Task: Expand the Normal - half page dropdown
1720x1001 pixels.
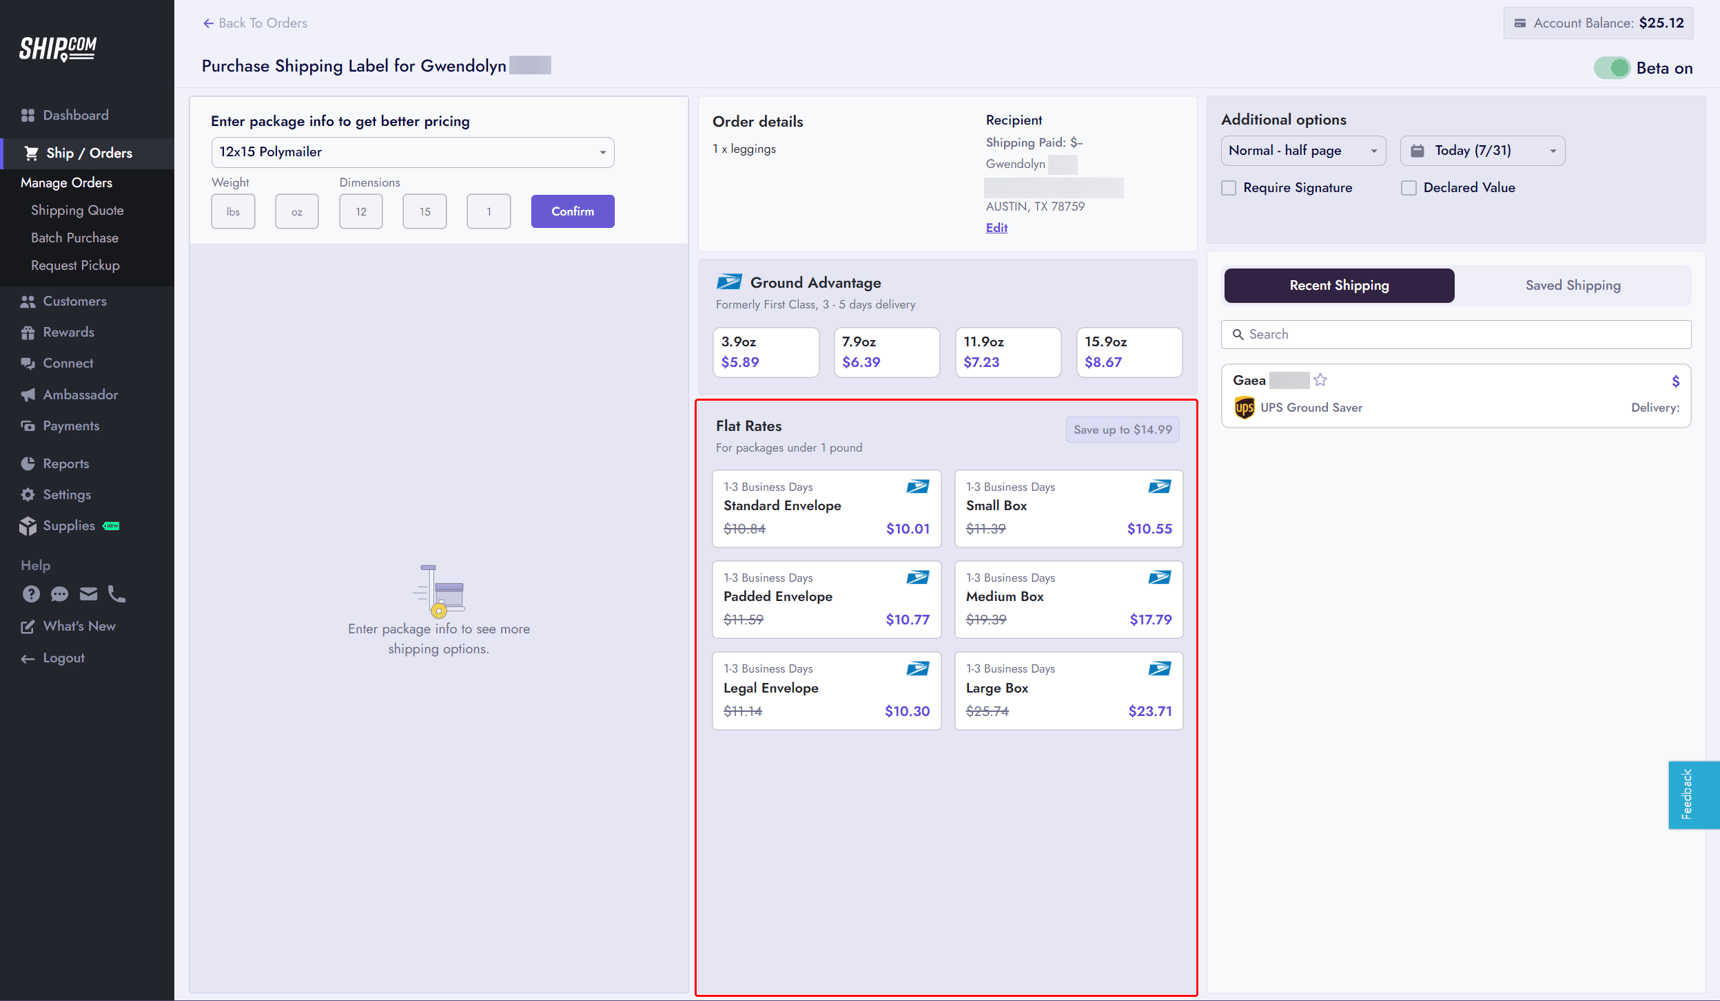Action: tap(1302, 151)
